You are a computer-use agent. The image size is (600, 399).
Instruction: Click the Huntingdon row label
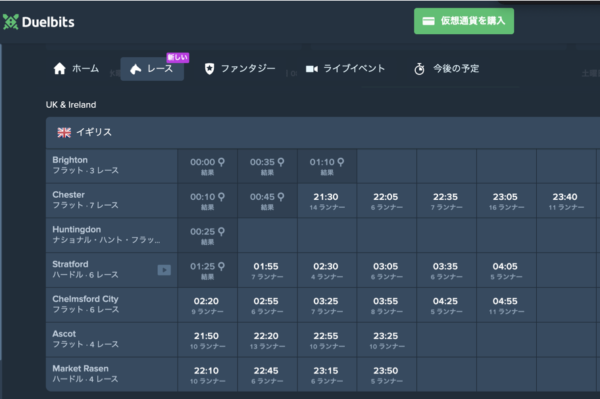[x=111, y=236]
